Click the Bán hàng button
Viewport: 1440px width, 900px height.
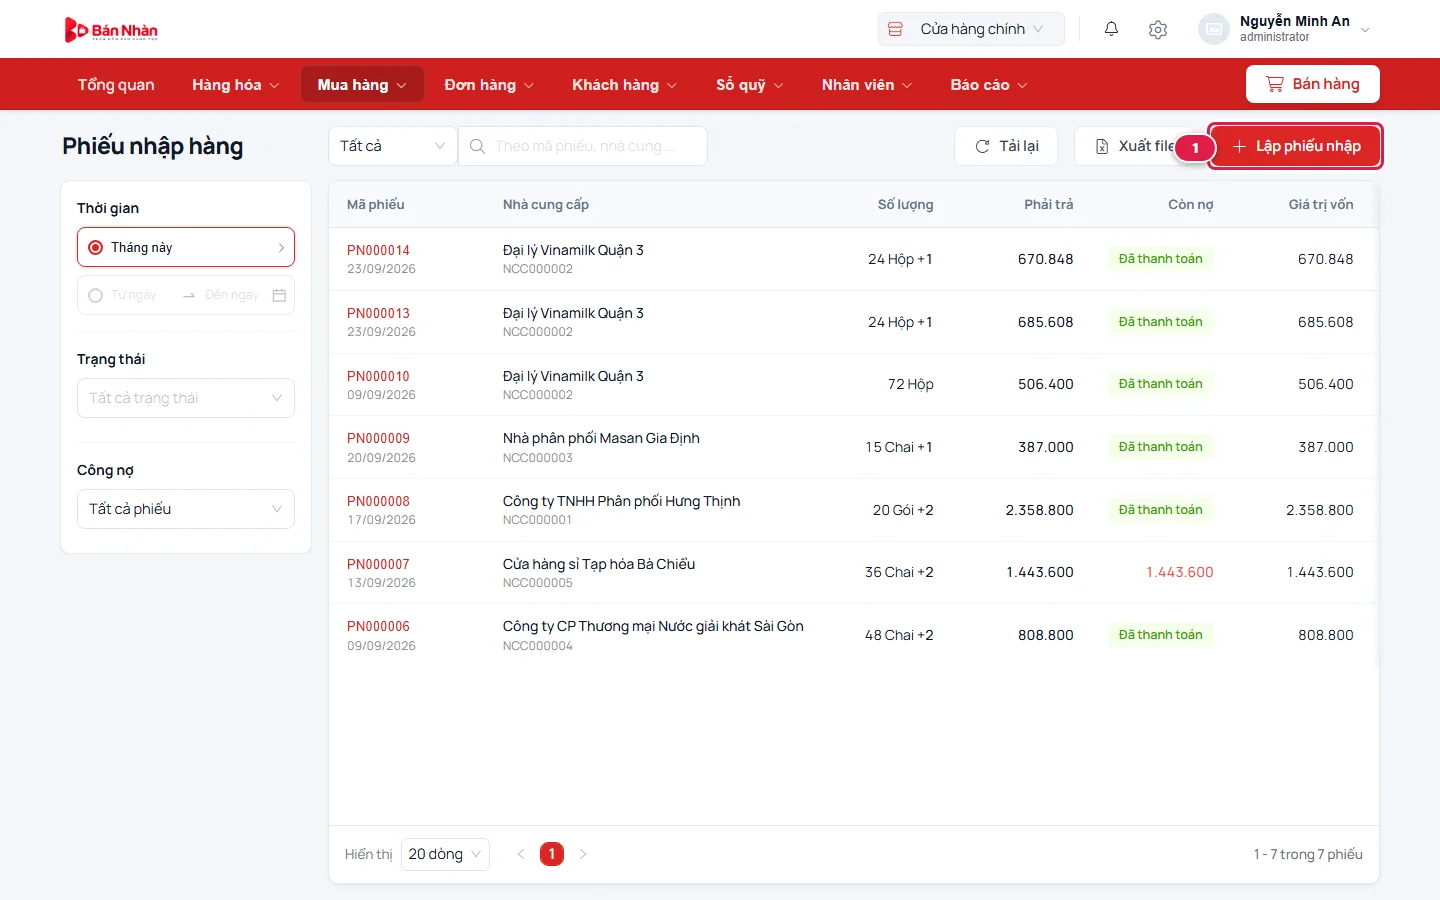[1312, 84]
